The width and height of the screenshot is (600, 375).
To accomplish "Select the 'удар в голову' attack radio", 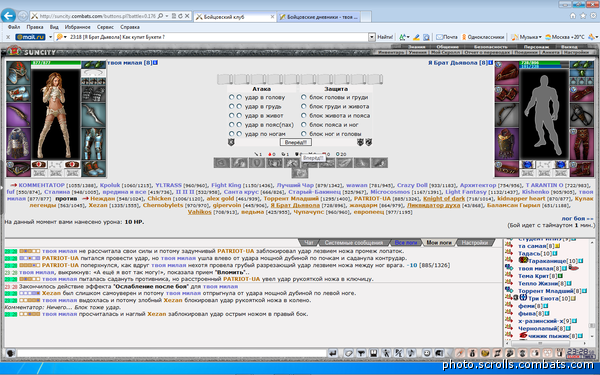I will tap(231, 97).
